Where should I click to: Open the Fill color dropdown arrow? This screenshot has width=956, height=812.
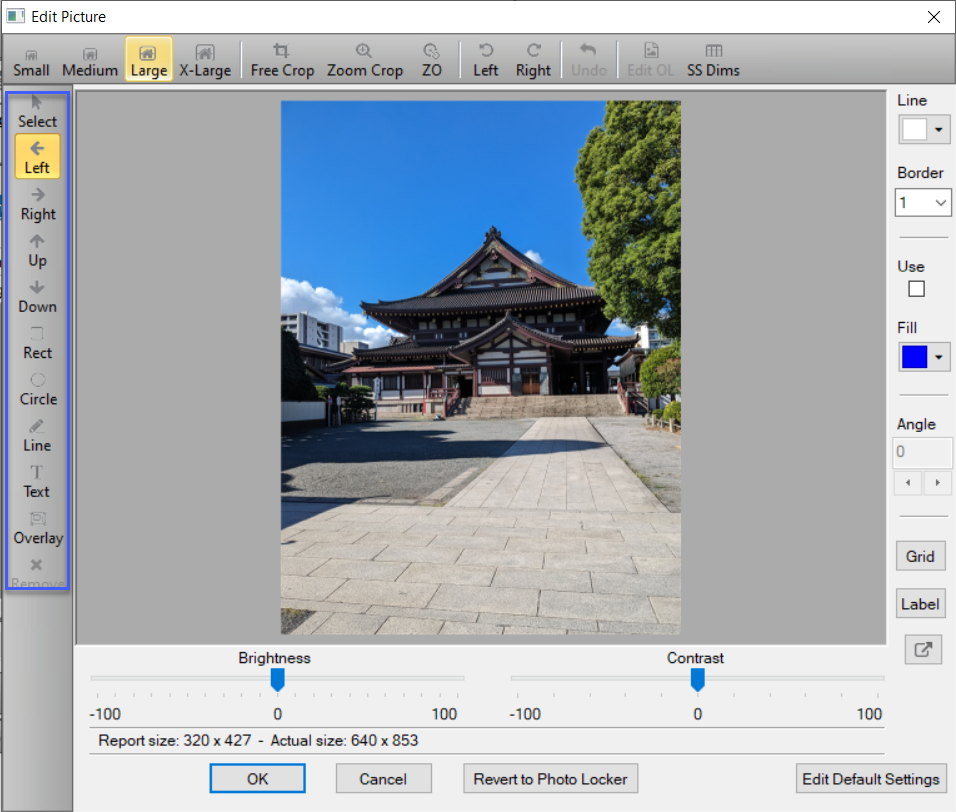938,357
